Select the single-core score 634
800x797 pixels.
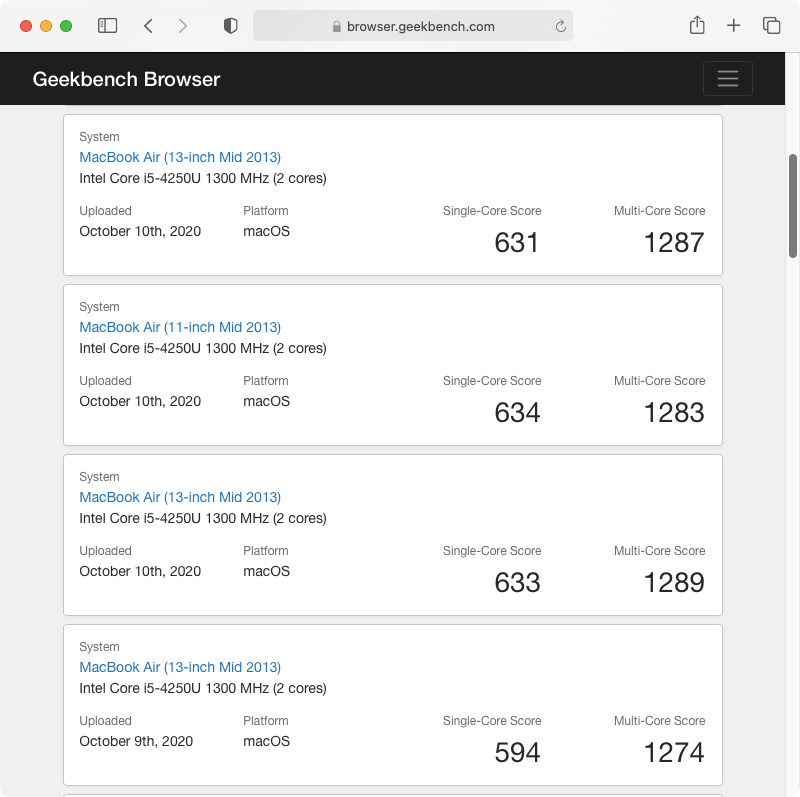(x=517, y=412)
